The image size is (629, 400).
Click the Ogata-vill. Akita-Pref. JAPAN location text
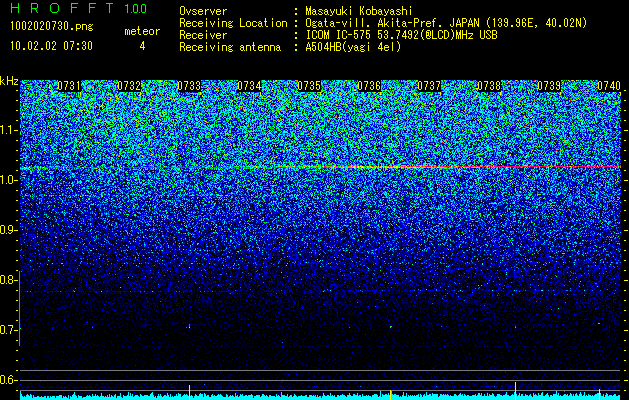(446, 23)
